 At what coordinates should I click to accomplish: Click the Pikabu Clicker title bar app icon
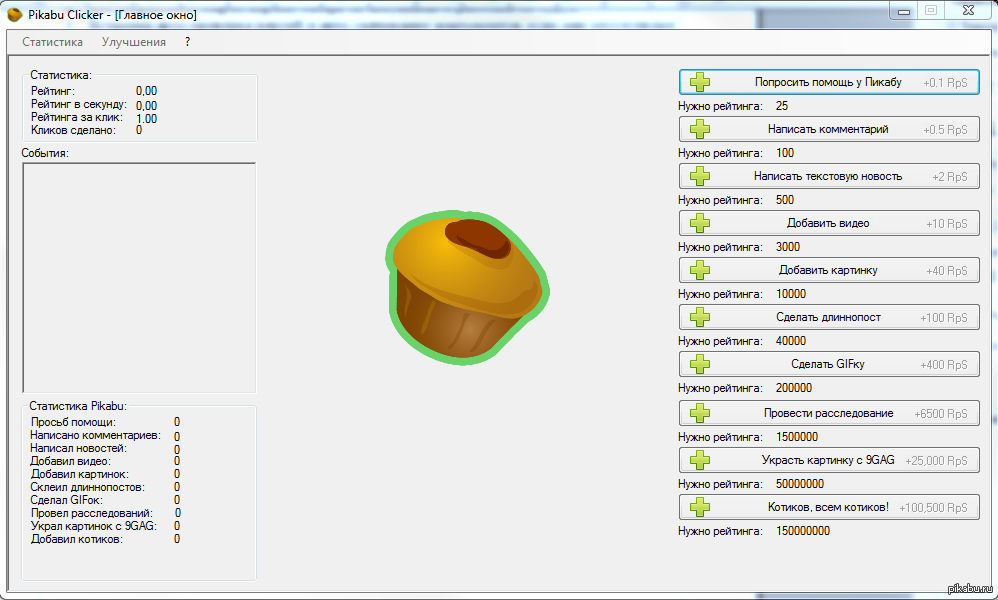[15, 15]
